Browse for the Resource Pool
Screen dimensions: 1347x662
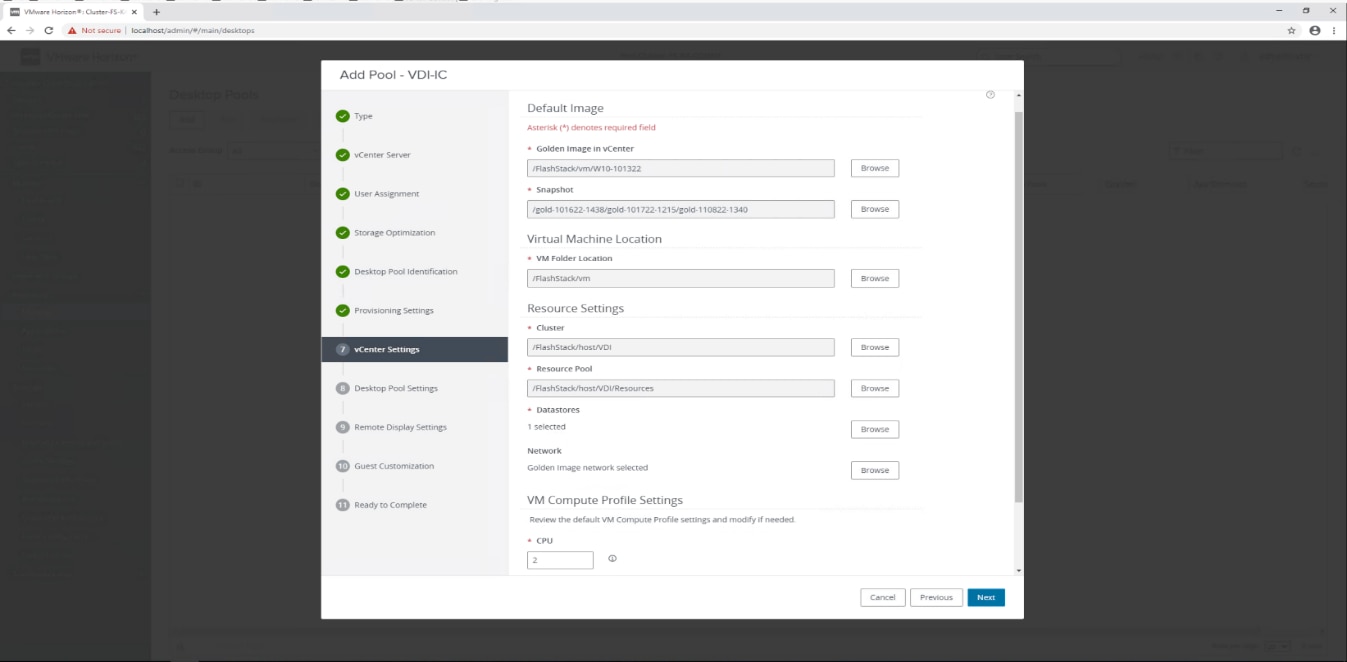pos(875,388)
